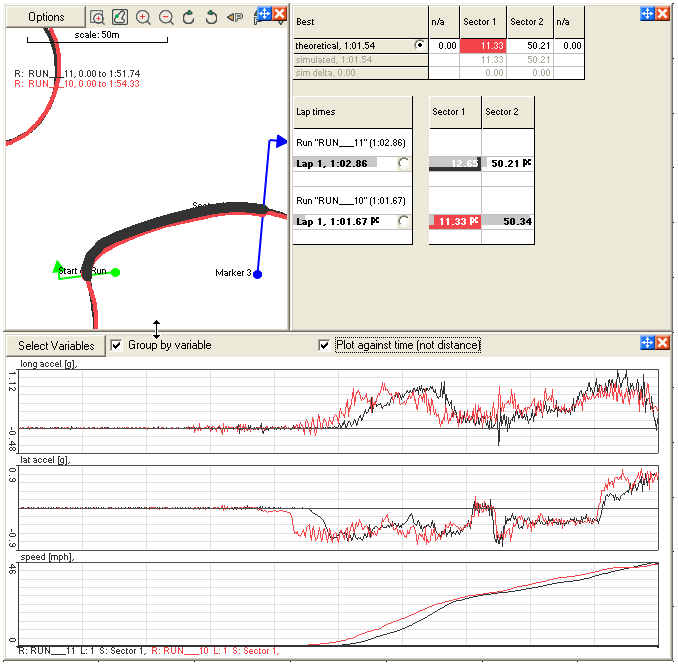Click the blue Marker 3 dot on map

pos(257,274)
